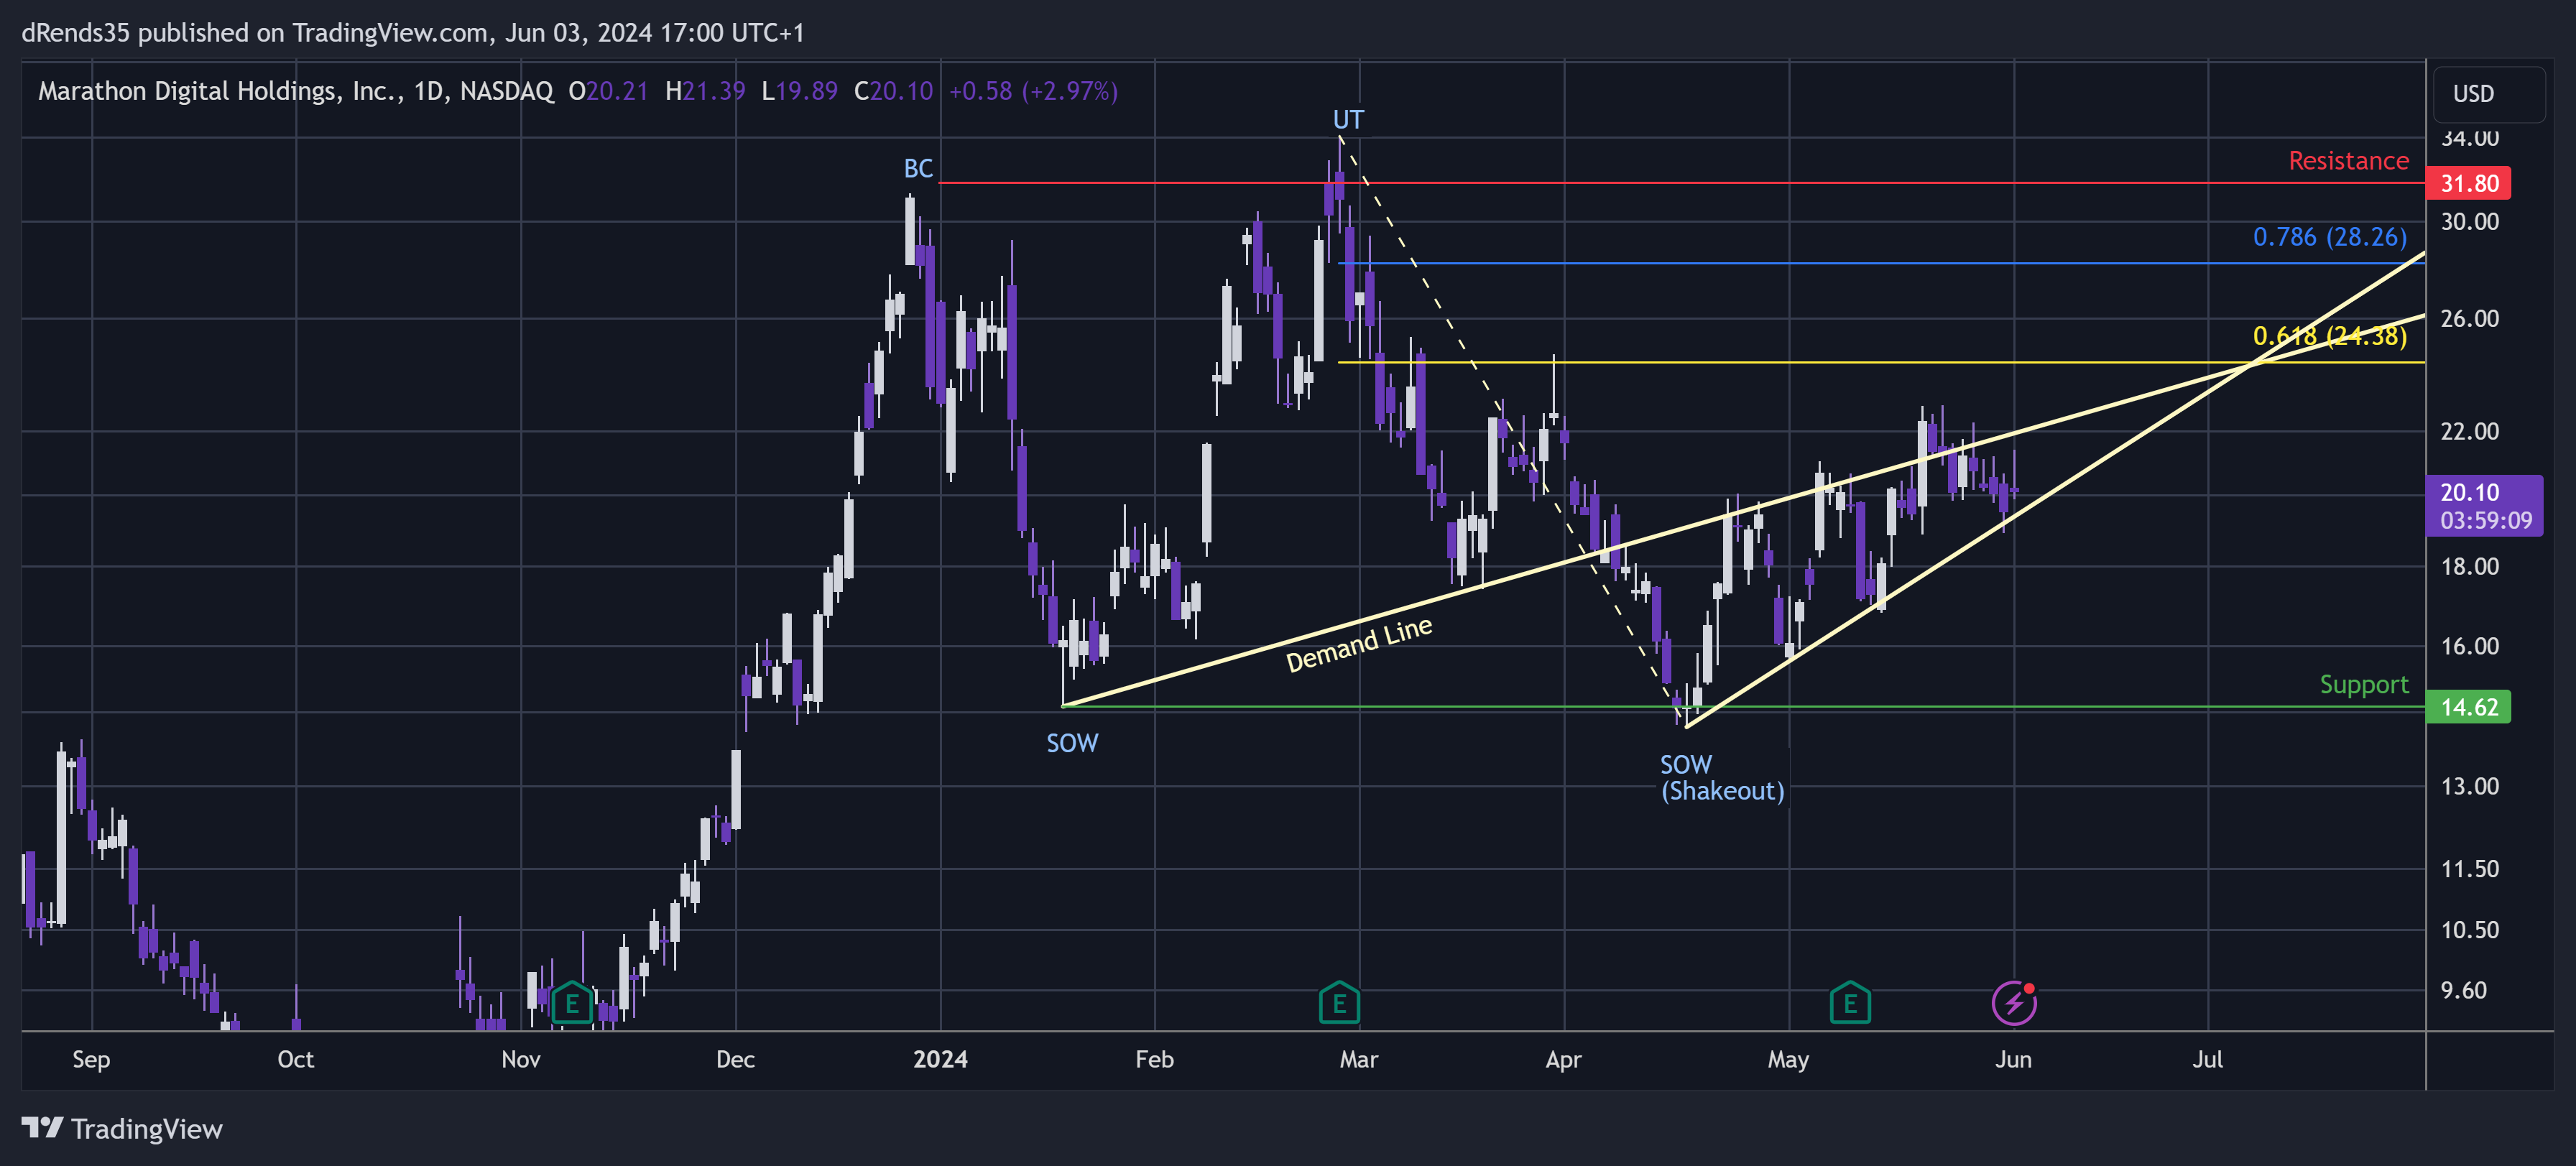Click the 9.60 price axis label

(2463, 991)
